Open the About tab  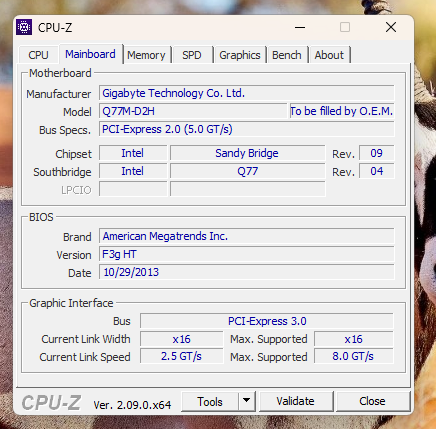(x=329, y=55)
